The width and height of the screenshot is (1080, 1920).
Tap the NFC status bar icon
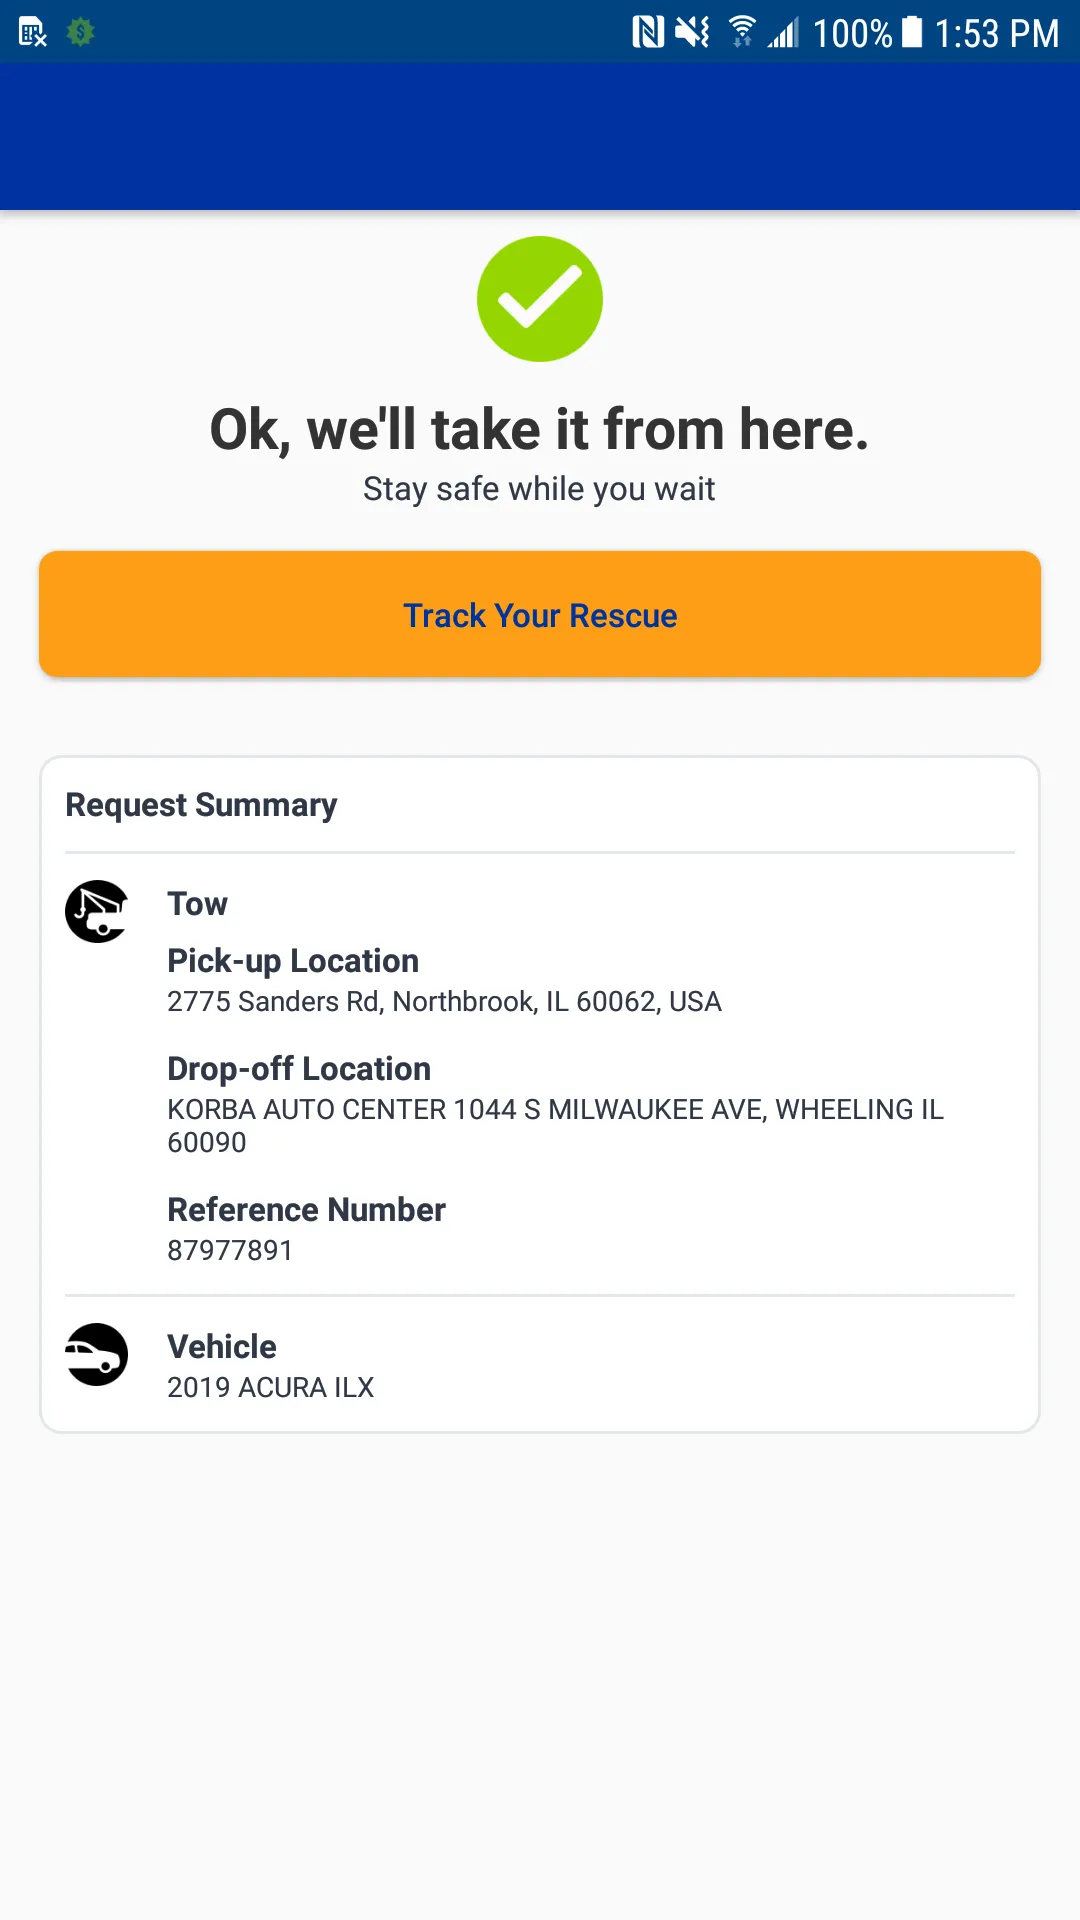[648, 33]
